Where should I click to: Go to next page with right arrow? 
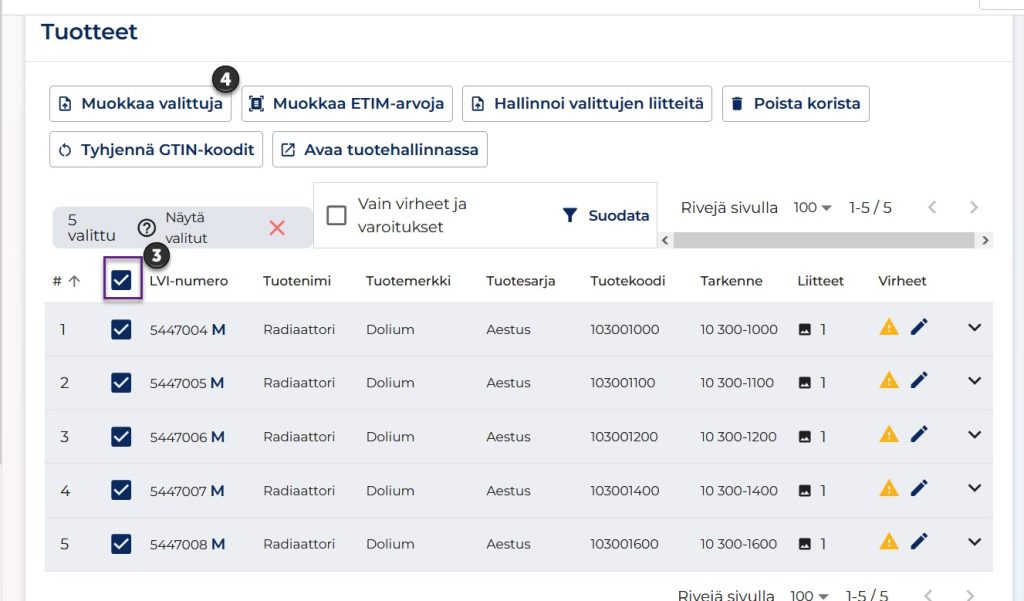click(x=973, y=208)
